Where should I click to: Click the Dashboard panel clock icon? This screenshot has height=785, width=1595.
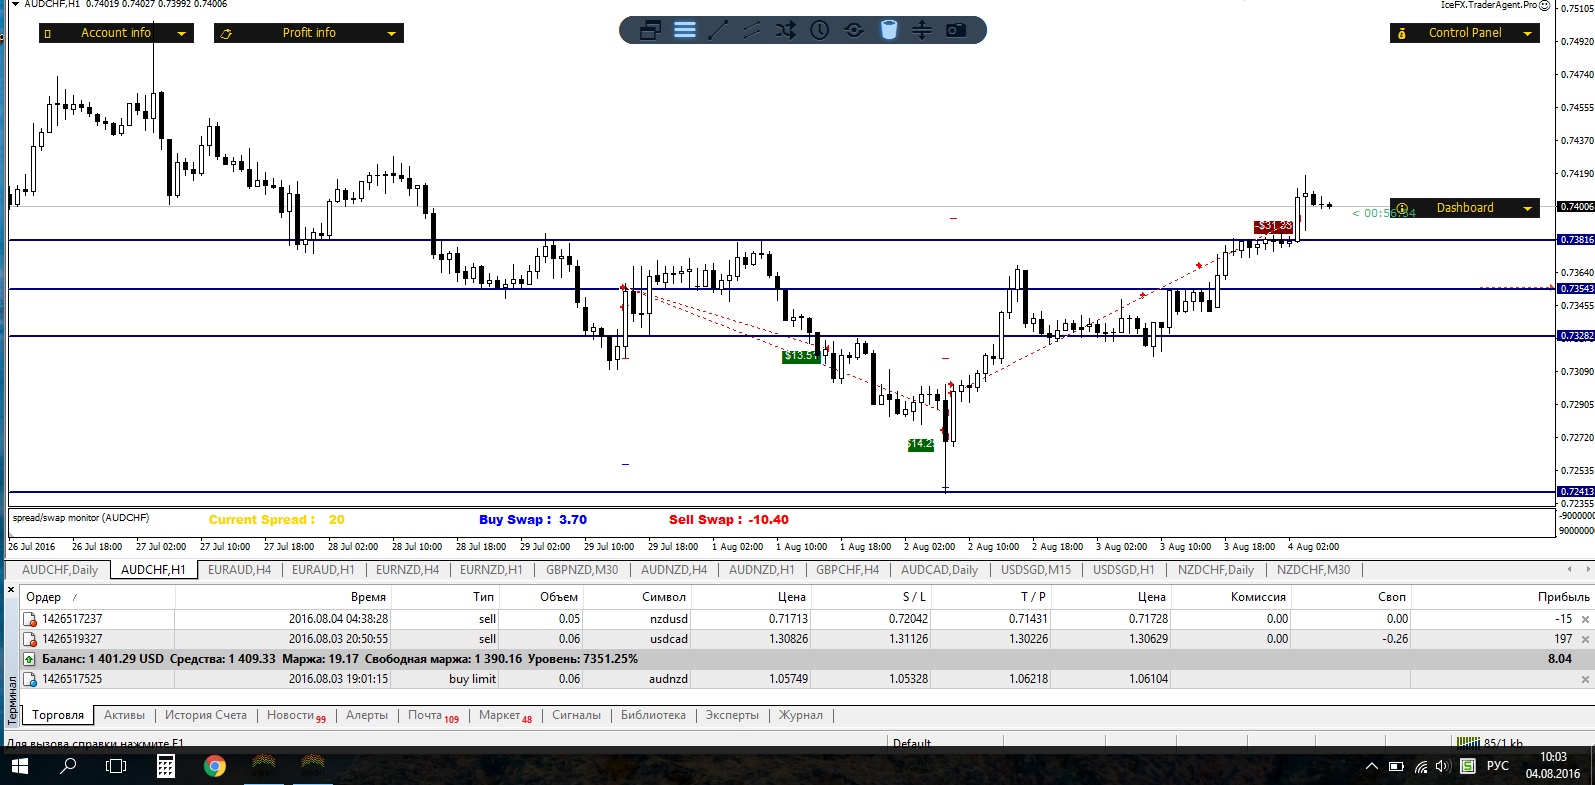(1402, 209)
